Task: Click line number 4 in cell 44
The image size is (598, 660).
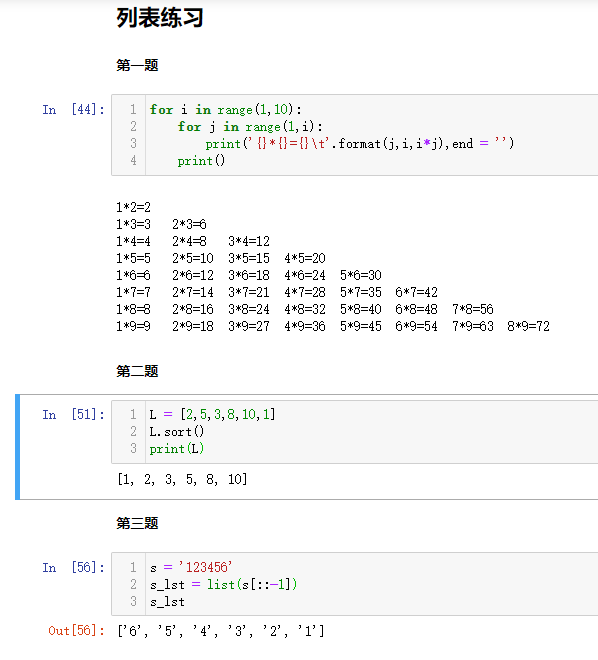Action: [133, 160]
